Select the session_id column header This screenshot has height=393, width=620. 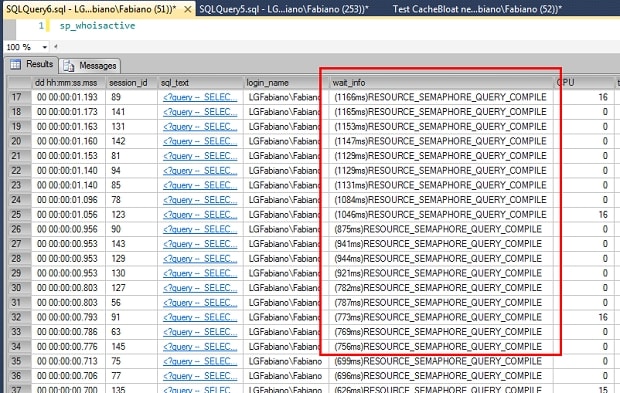(x=131, y=83)
